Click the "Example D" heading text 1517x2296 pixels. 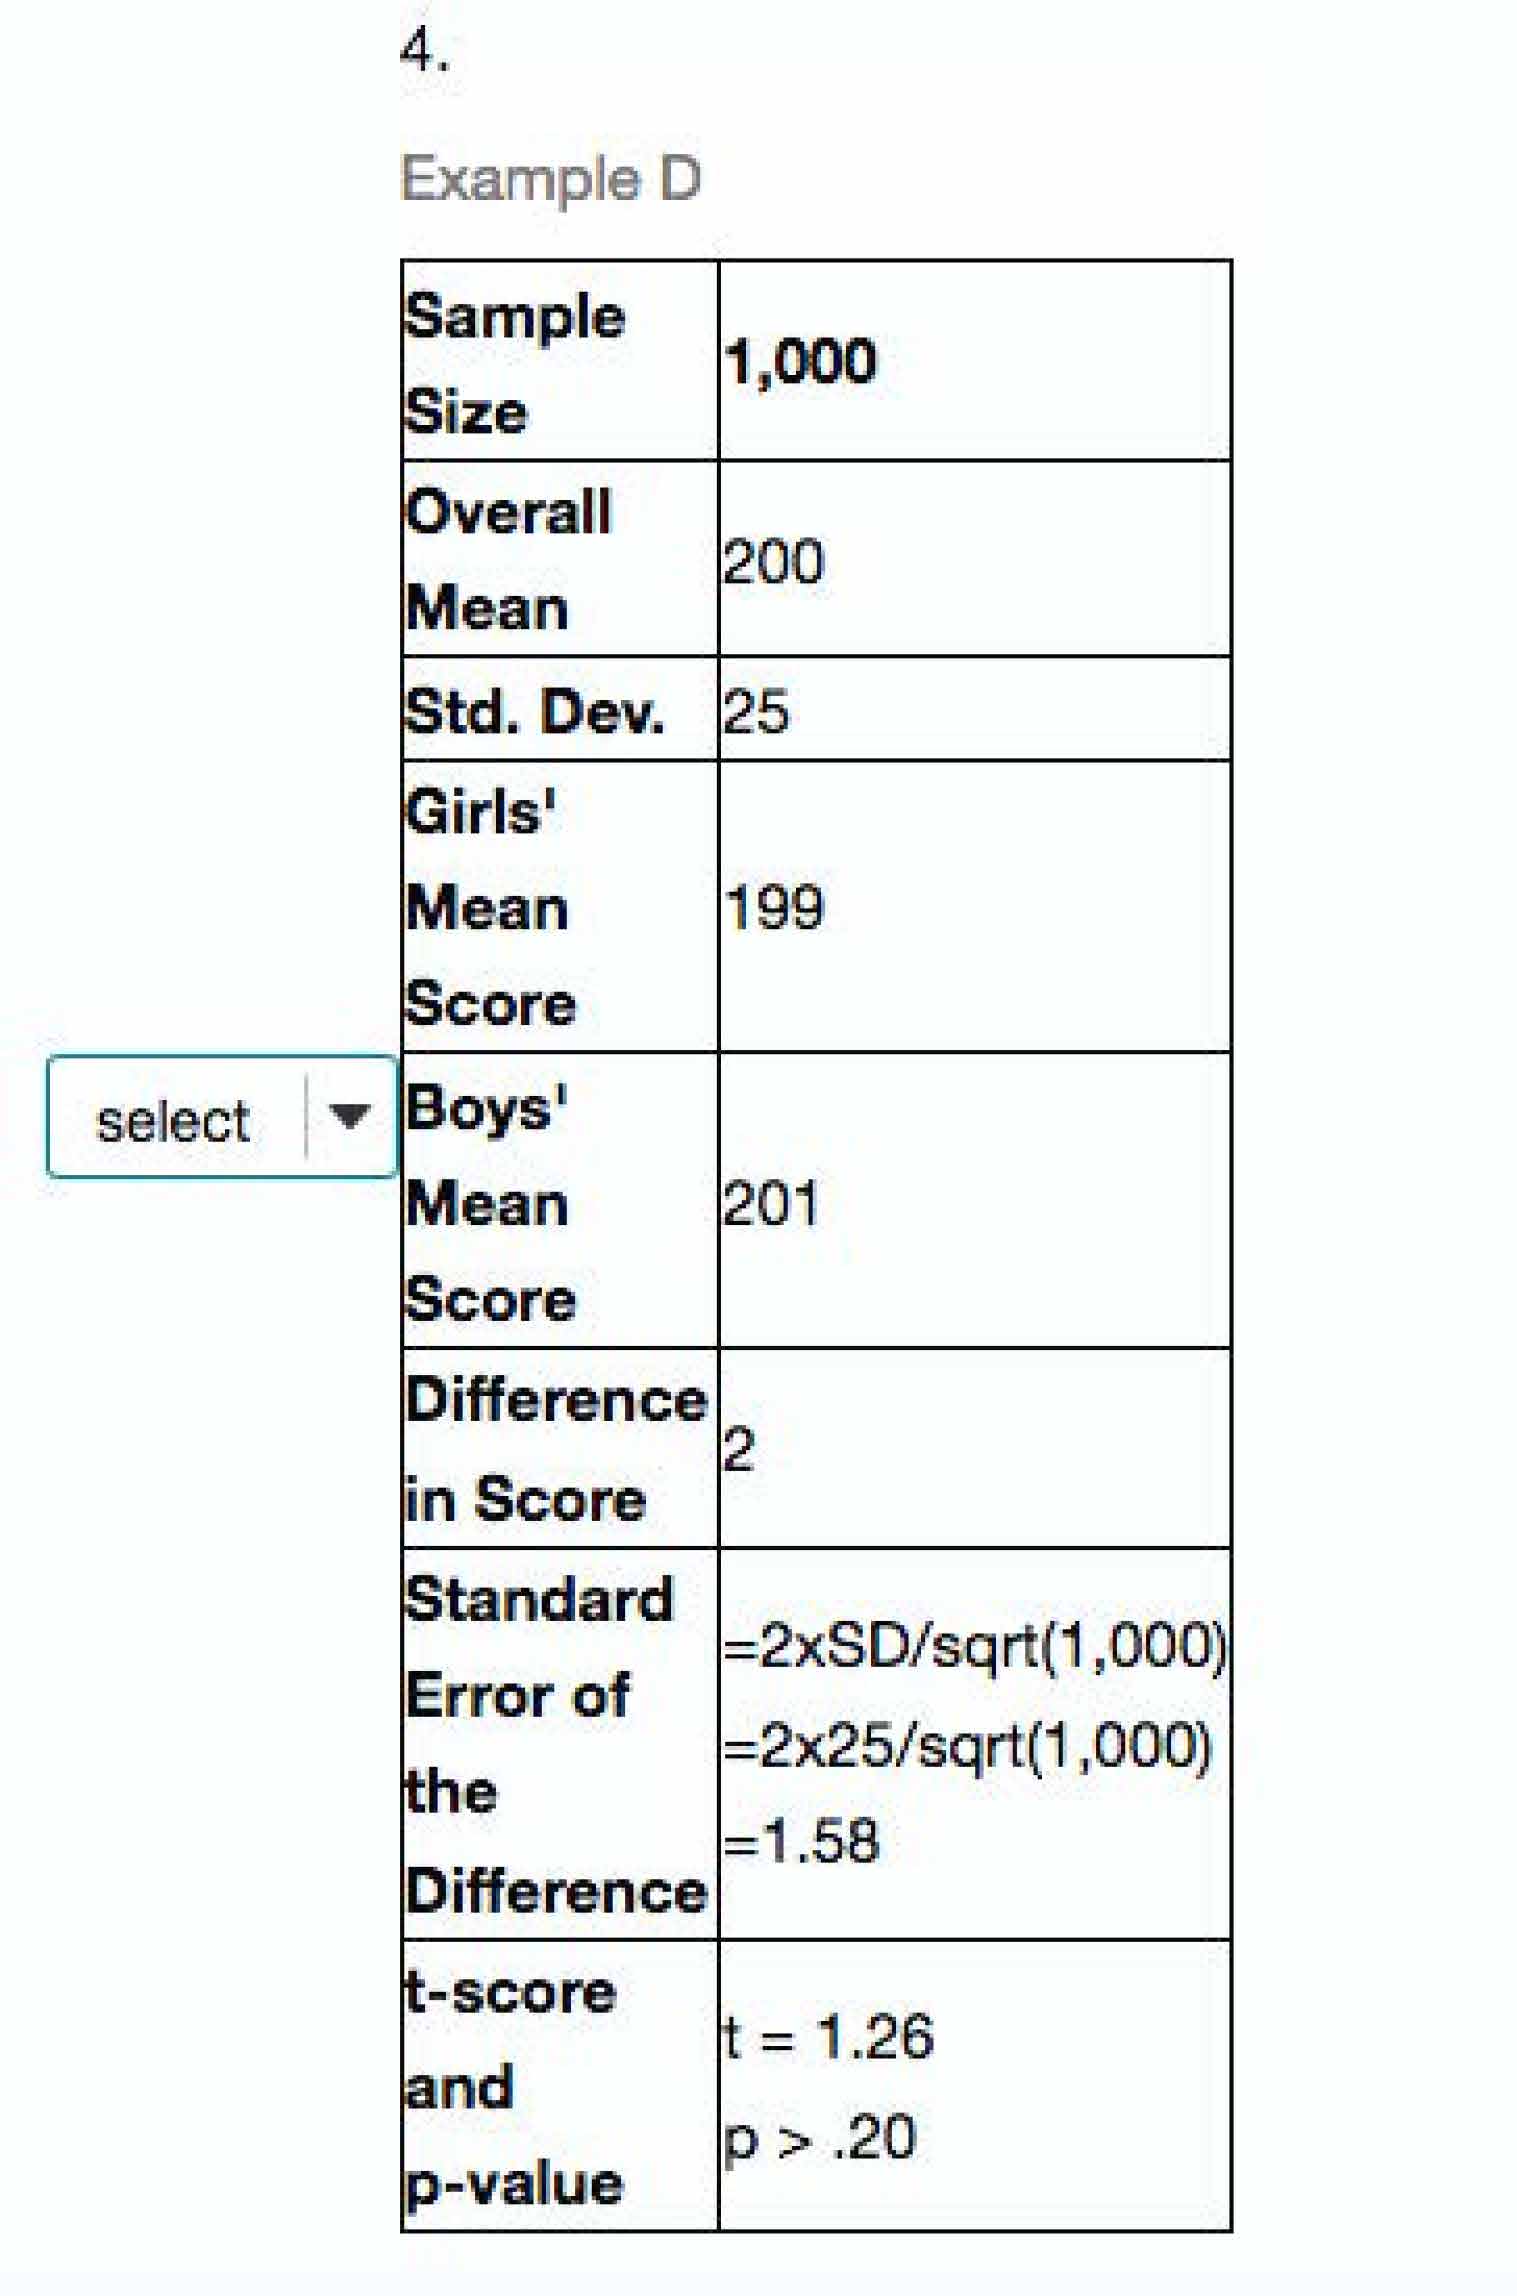(x=550, y=180)
